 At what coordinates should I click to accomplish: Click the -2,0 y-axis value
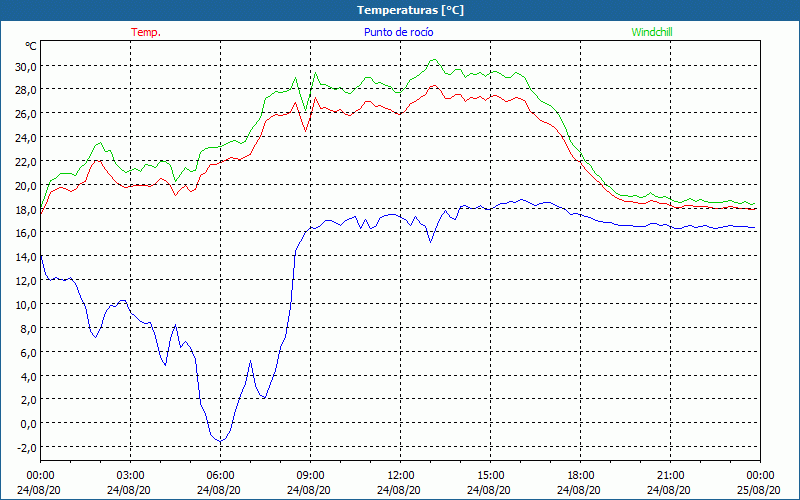(x=26, y=448)
